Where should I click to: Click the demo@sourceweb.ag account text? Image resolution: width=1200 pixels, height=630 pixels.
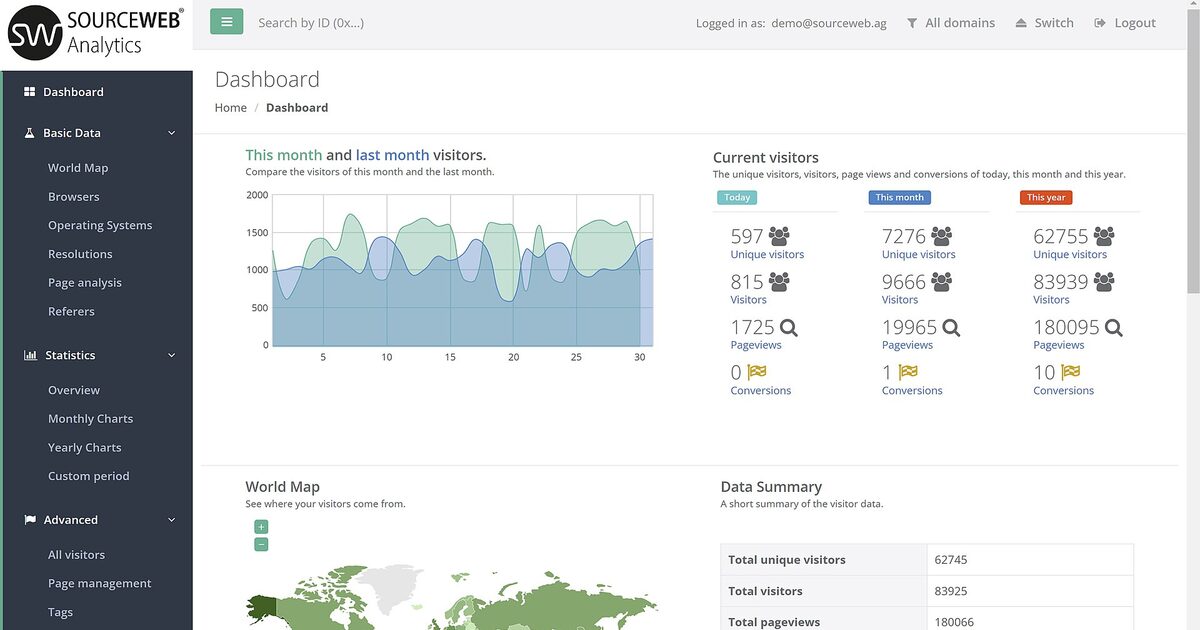click(829, 23)
